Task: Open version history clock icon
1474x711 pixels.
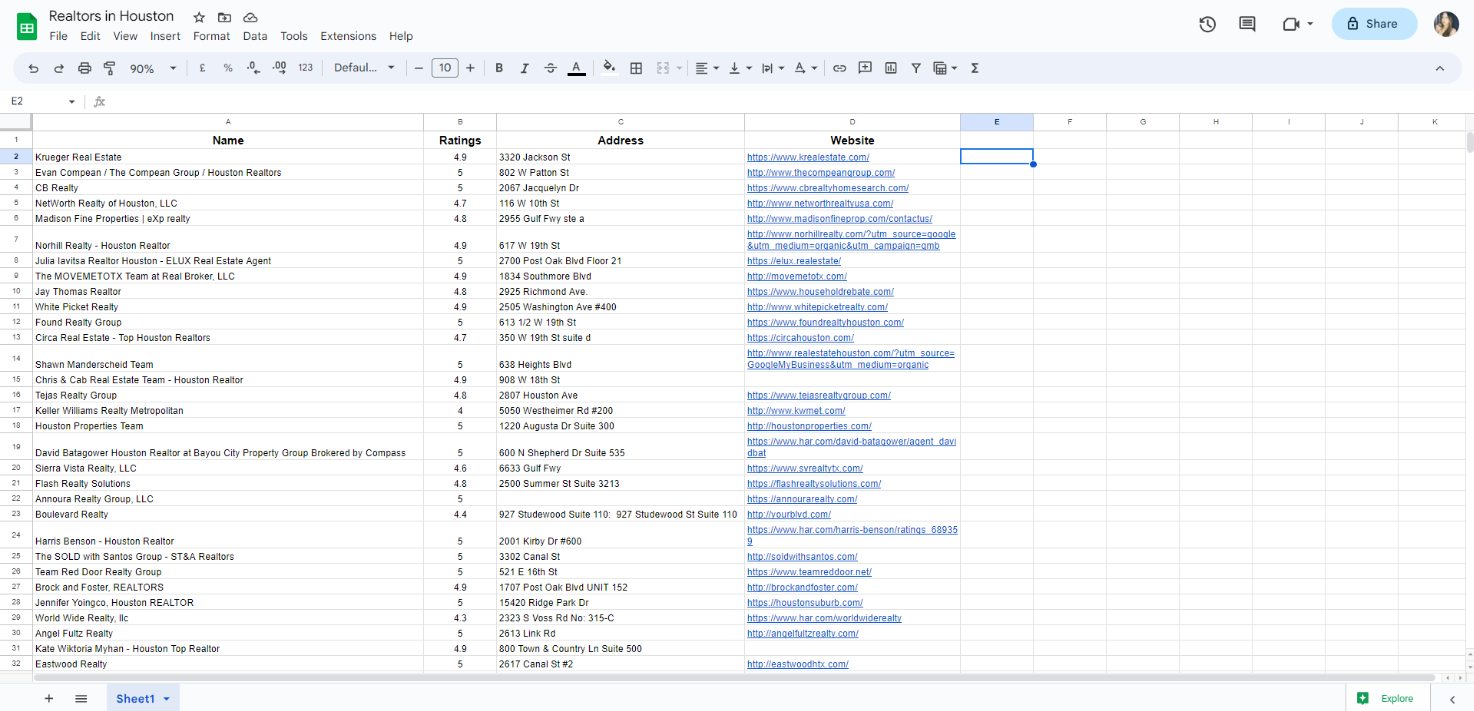Action: click(1207, 24)
